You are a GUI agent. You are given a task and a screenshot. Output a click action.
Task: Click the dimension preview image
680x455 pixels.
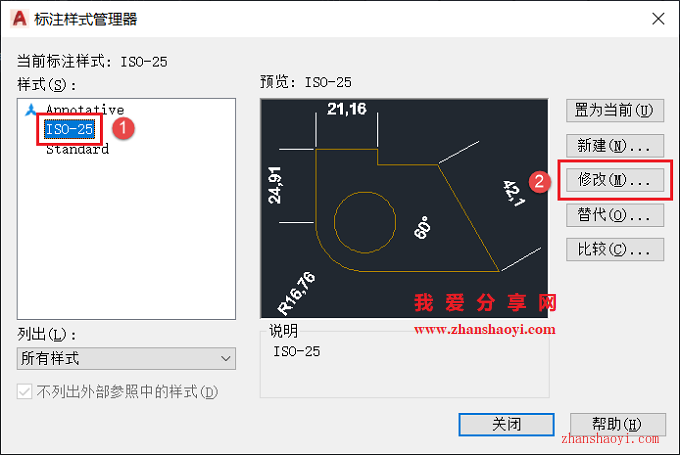coord(404,208)
